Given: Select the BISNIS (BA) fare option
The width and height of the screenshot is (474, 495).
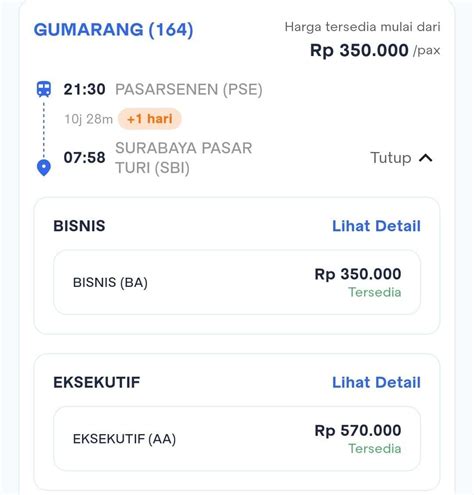Looking at the screenshot, I should 237,282.
